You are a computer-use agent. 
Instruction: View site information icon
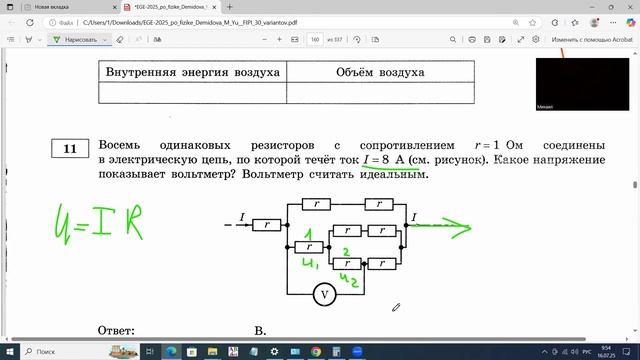click(x=53, y=23)
